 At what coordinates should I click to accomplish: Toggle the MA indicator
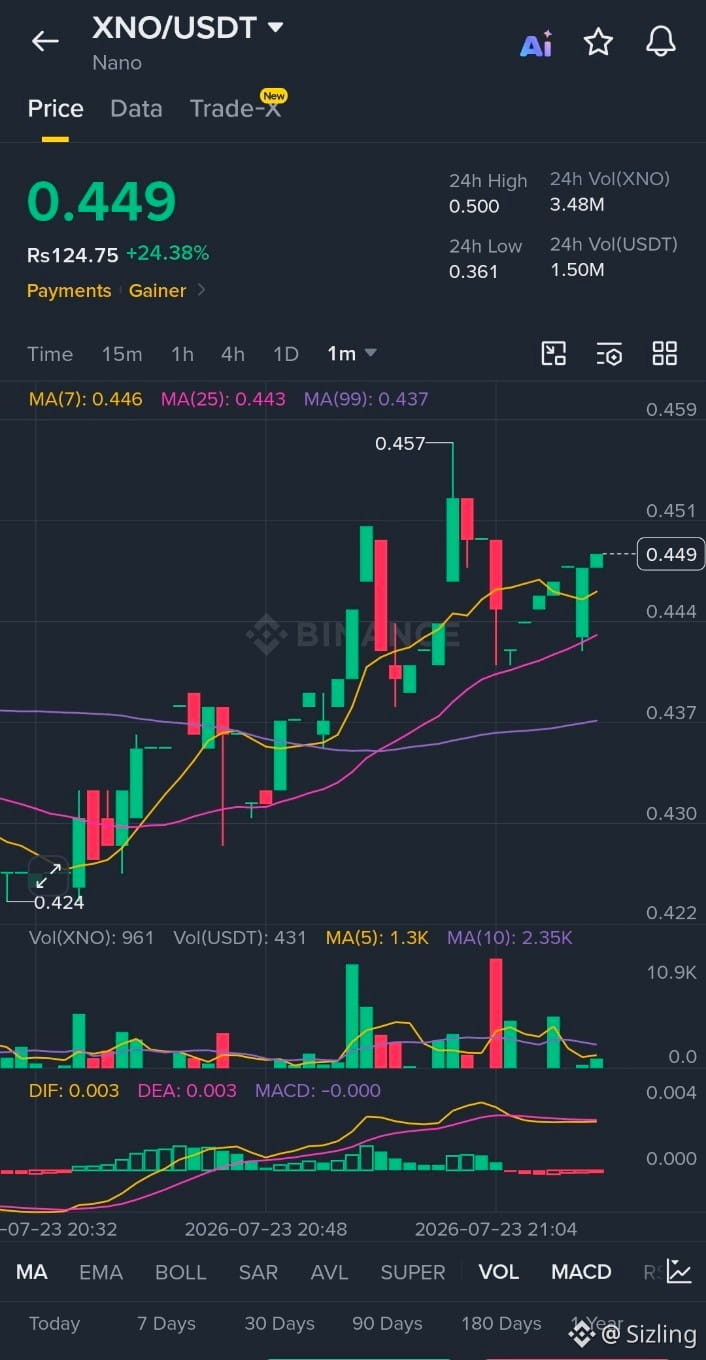[32, 1272]
